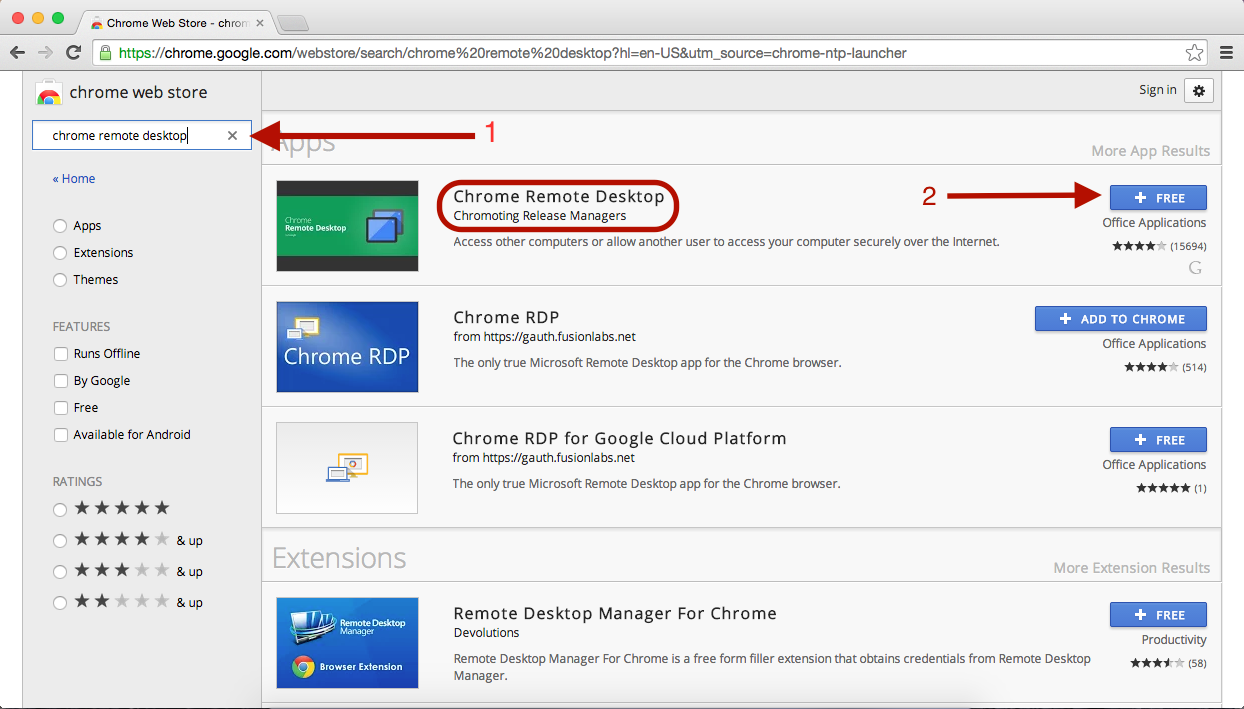Select the four stars & up filter
Viewport: 1244px width, 709px height.
tap(60, 541)
